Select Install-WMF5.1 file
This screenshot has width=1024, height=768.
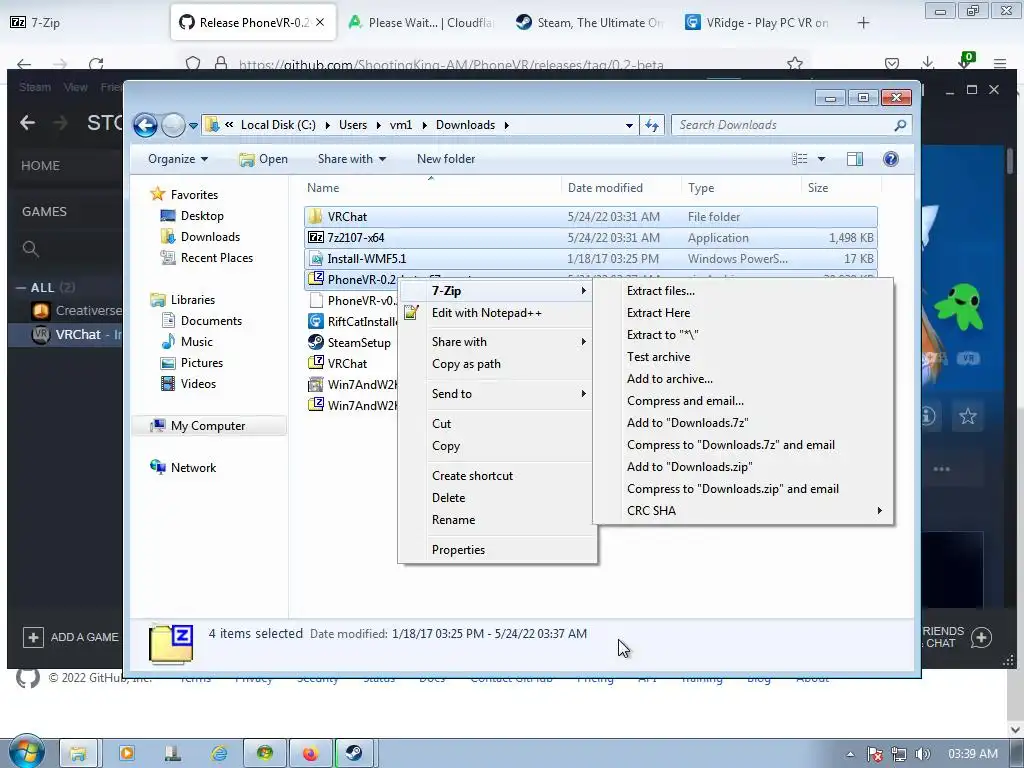pyautogui.click(x=590, y=259)
